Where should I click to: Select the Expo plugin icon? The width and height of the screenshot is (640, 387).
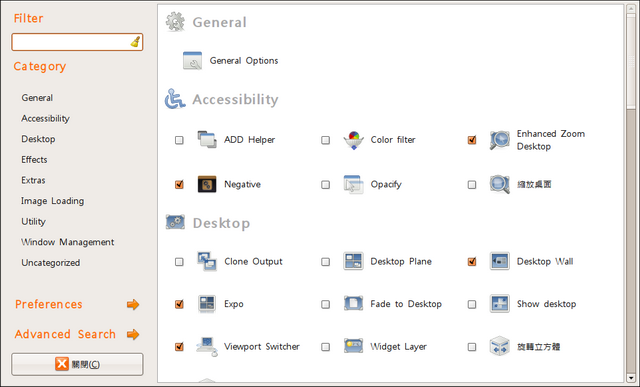[207, 304]
